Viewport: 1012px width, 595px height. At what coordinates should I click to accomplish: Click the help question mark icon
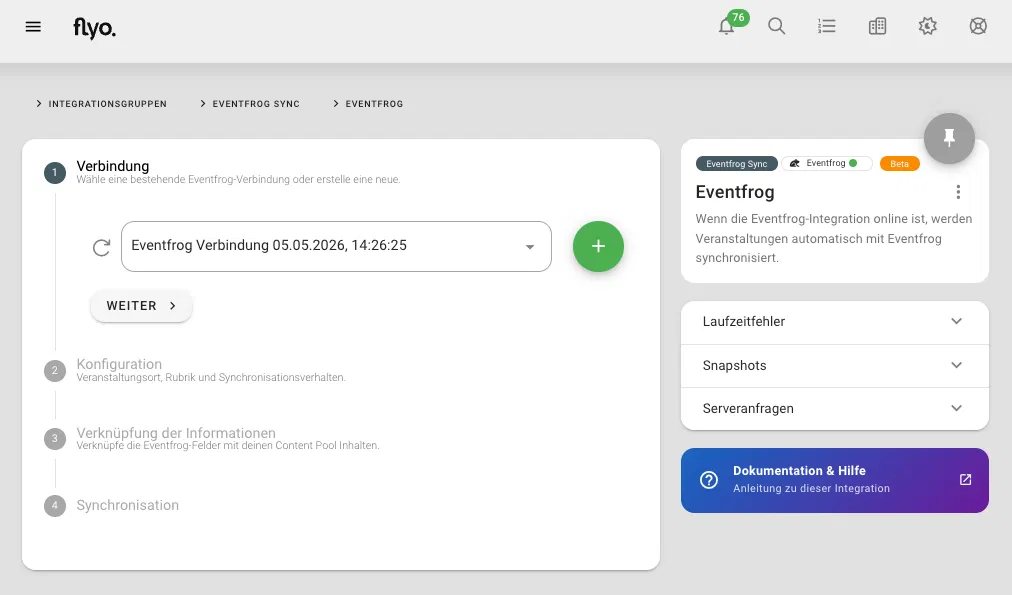click(709, 480)
